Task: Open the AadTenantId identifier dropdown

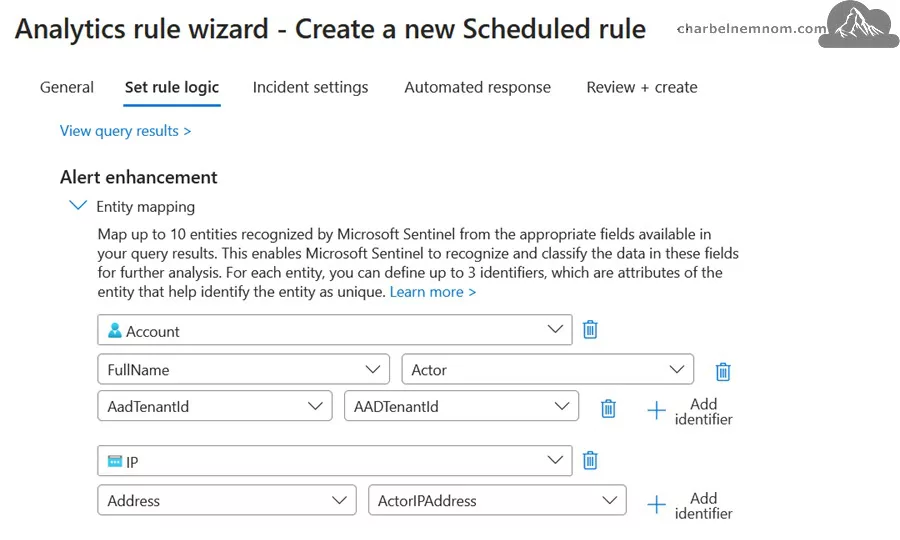Action: point(215,406)
